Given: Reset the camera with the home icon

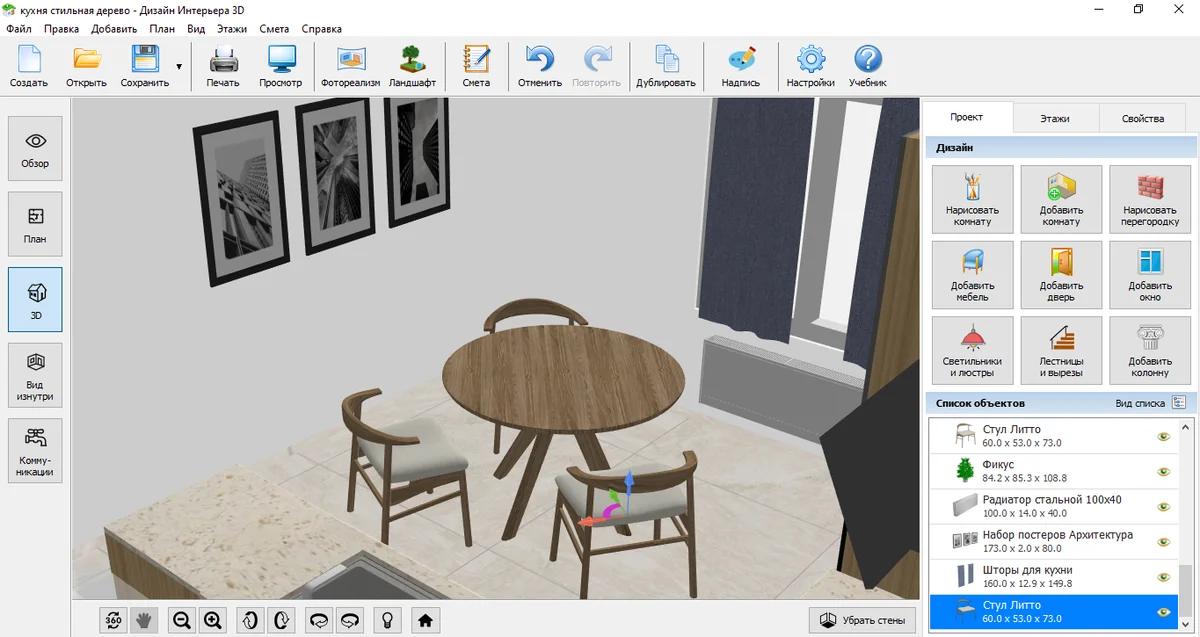Looking at the screenshot, I should [x=425, y=620].
